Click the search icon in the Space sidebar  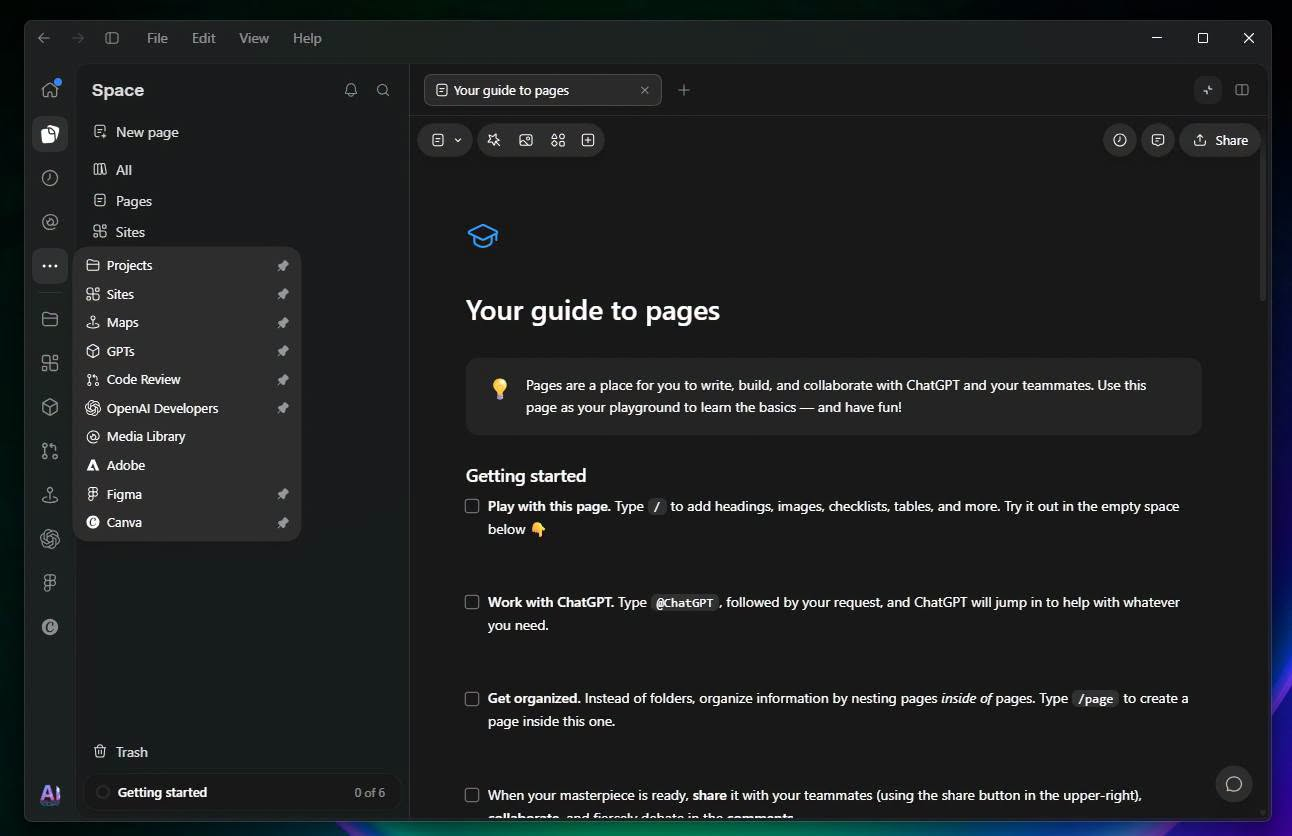tap(383, 90)
